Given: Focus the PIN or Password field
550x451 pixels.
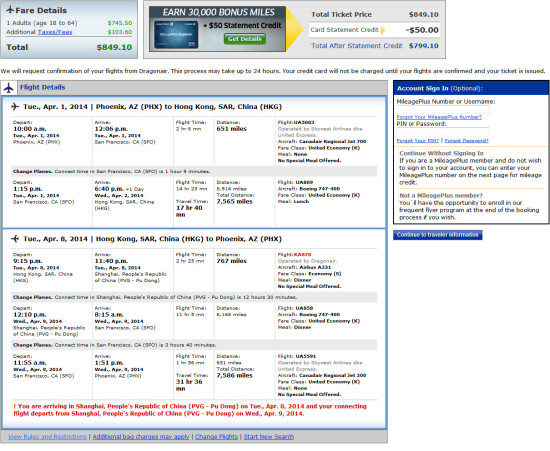Looking at the screenshot, I should pyautogui.click(x=443, y=132).
